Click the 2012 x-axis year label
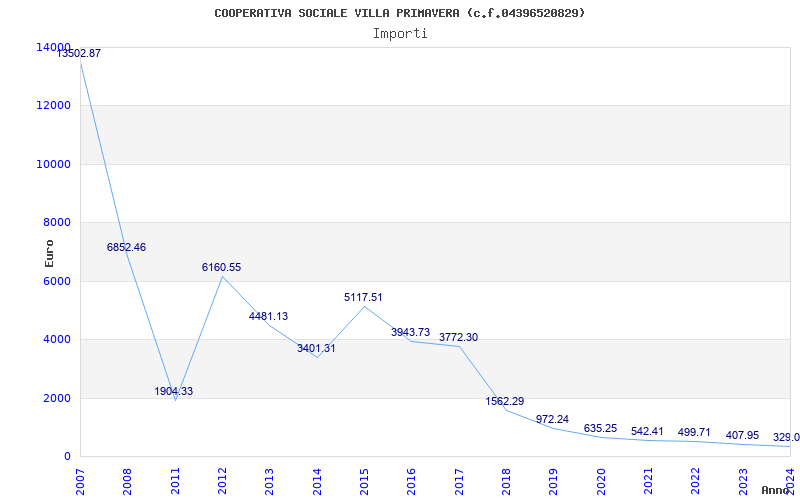The image size is (800, 500). (x=222, y=482)
